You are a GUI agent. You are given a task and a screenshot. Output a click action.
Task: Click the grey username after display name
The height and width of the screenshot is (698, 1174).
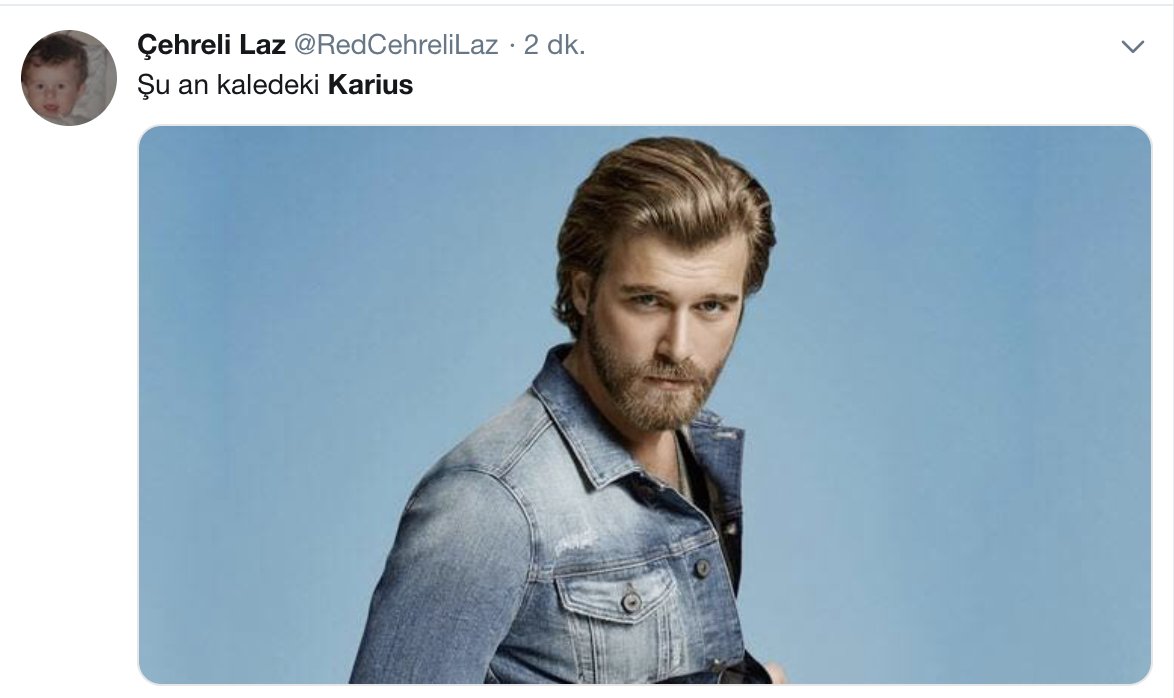[x=395, y=45]
